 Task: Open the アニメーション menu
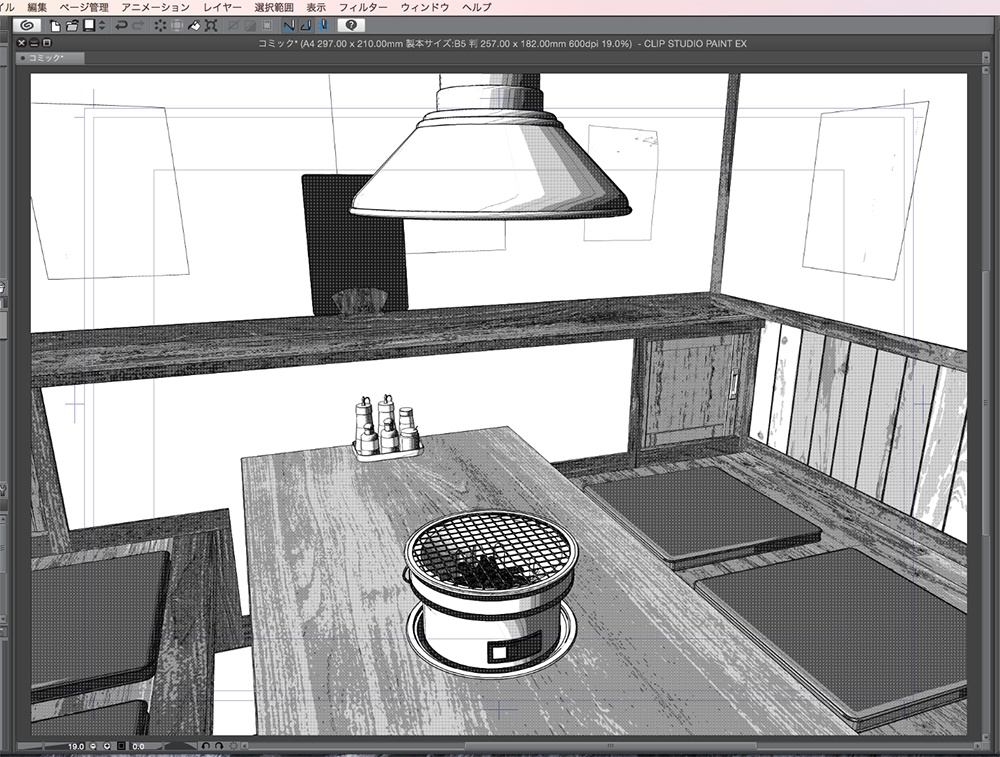pos(156,7)
